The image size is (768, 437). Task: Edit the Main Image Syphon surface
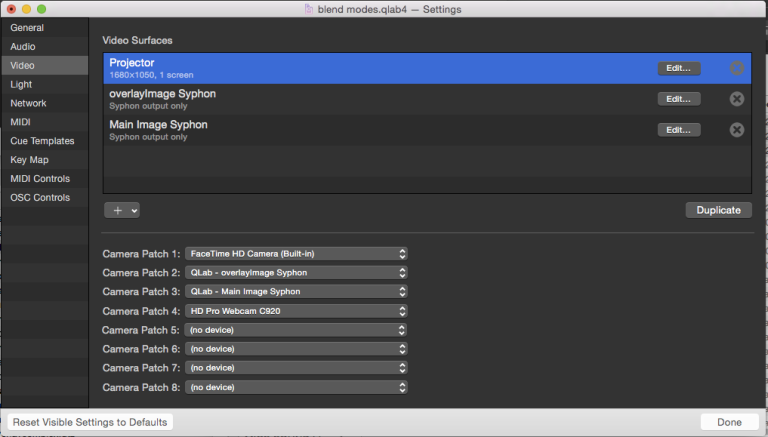click(x=679, y=129)
